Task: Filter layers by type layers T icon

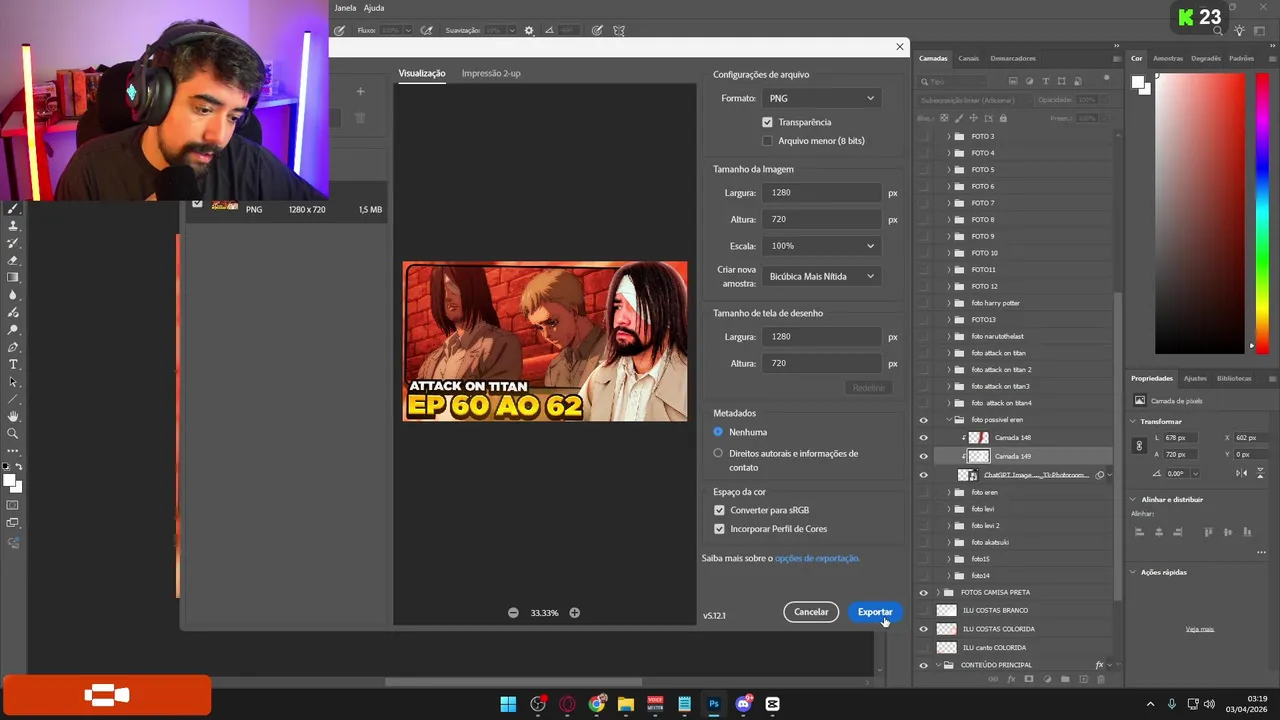Action: [x=1046, y=81]
